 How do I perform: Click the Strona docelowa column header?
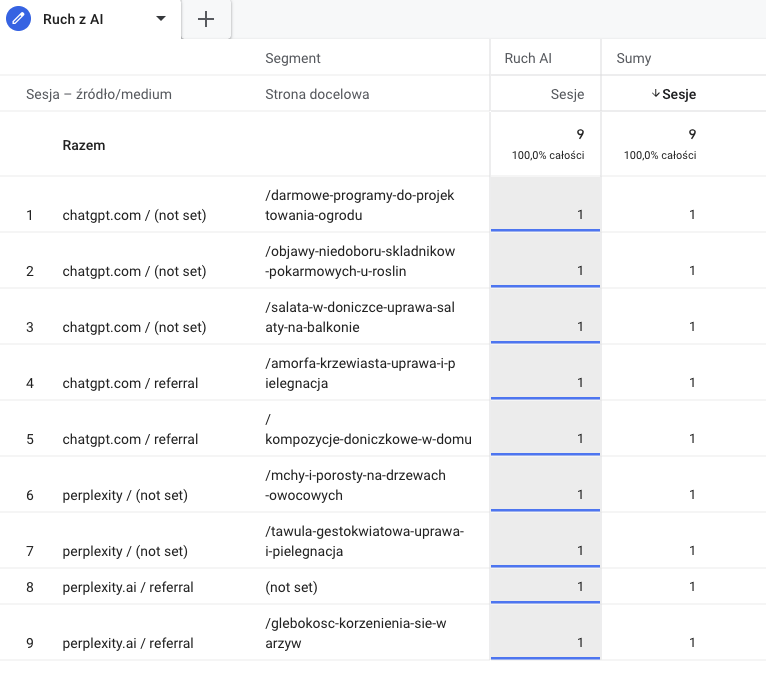pyautogui.click(x=317, y=94)
